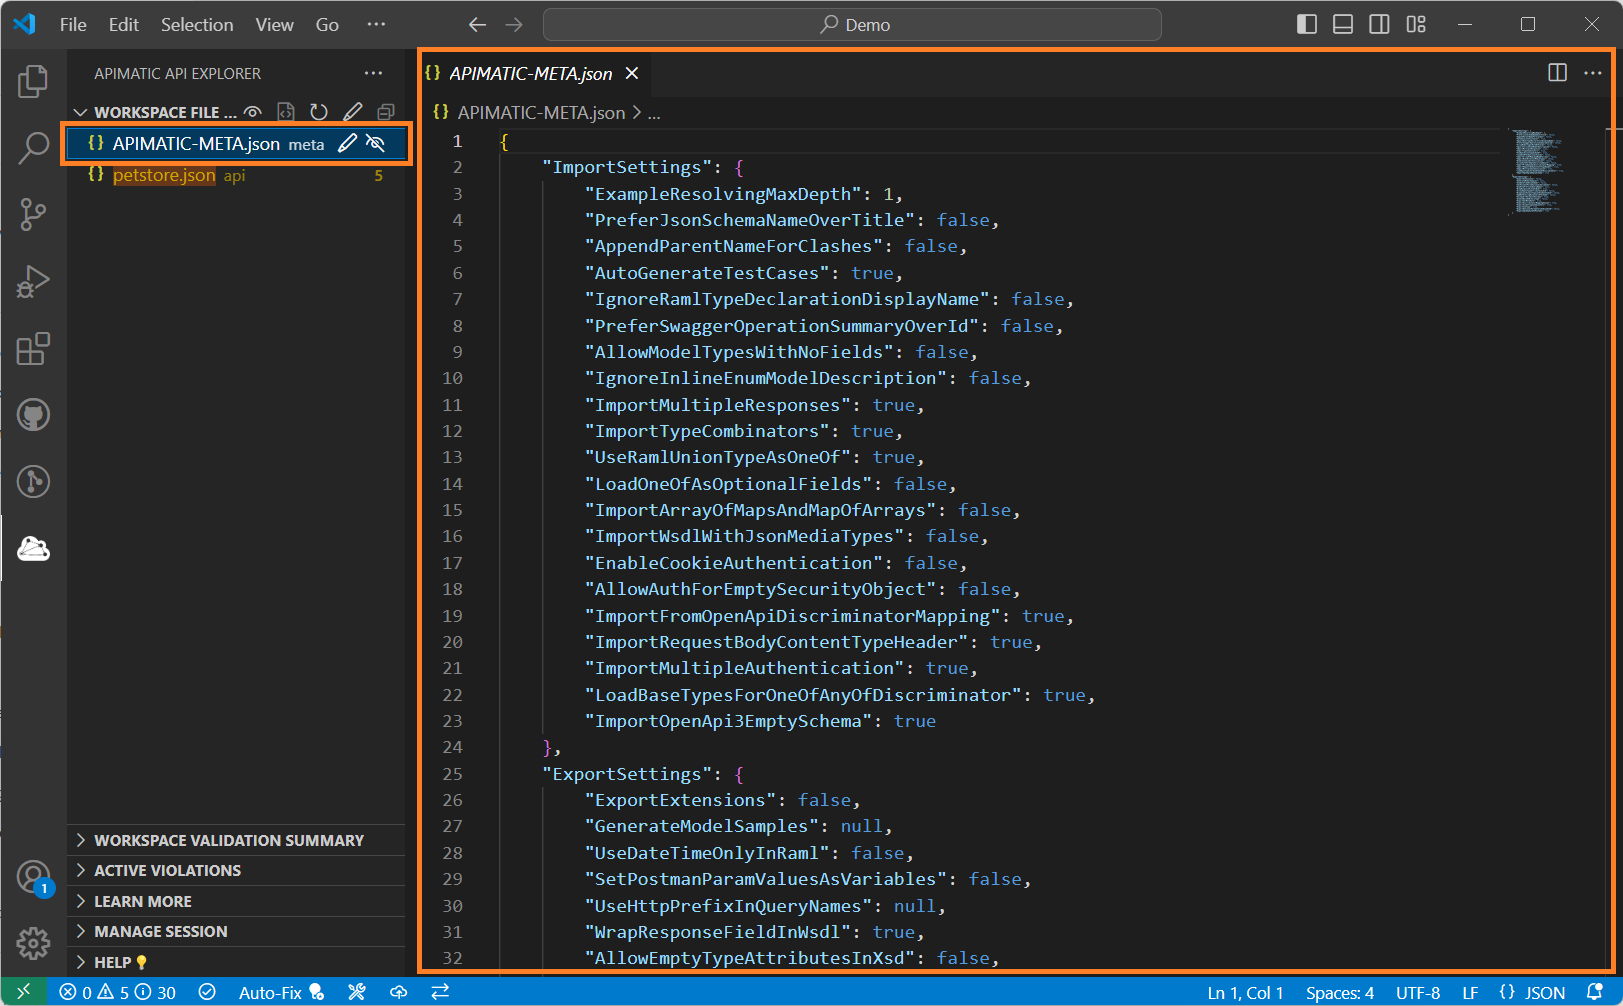
Task: Open the Accounts menu
Action: (33, 877)
